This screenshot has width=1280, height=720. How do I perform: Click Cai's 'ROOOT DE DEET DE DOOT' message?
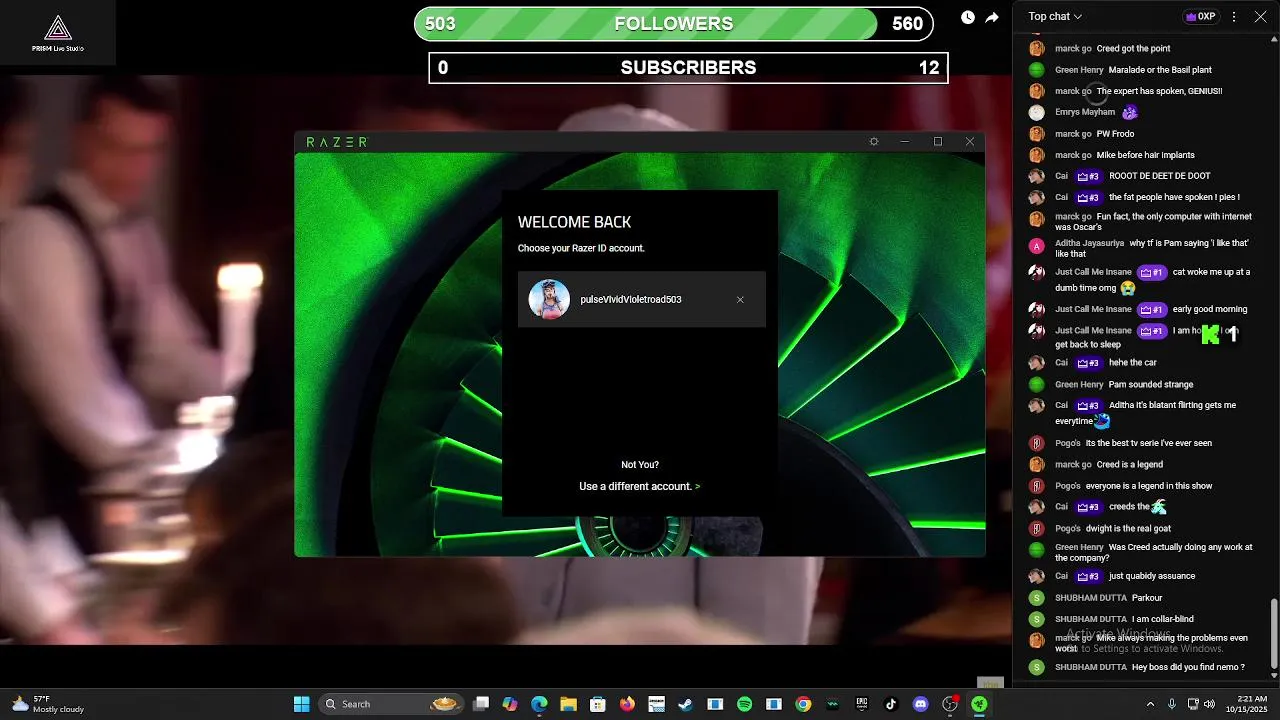coord(1159,176)
